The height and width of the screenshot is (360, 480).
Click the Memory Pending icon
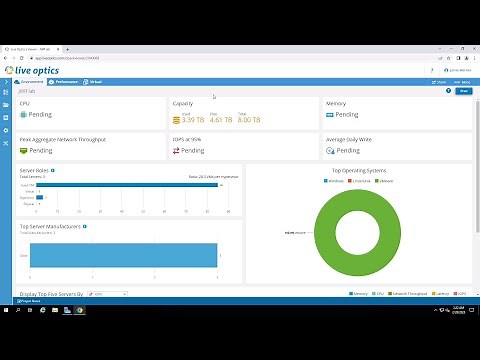pos(330,115)
